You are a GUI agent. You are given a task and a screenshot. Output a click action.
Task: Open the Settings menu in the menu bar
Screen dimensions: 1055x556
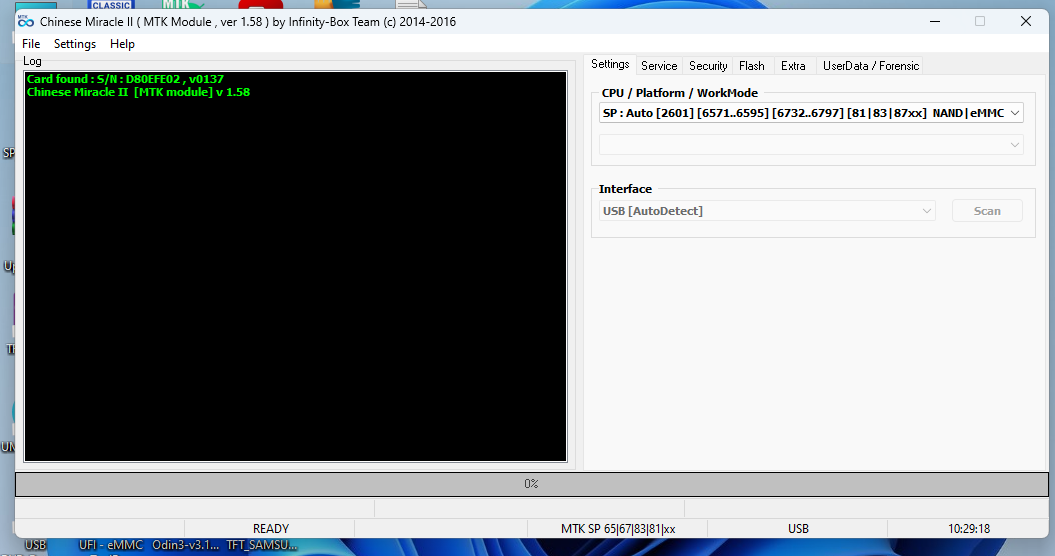tap(75, 44)
